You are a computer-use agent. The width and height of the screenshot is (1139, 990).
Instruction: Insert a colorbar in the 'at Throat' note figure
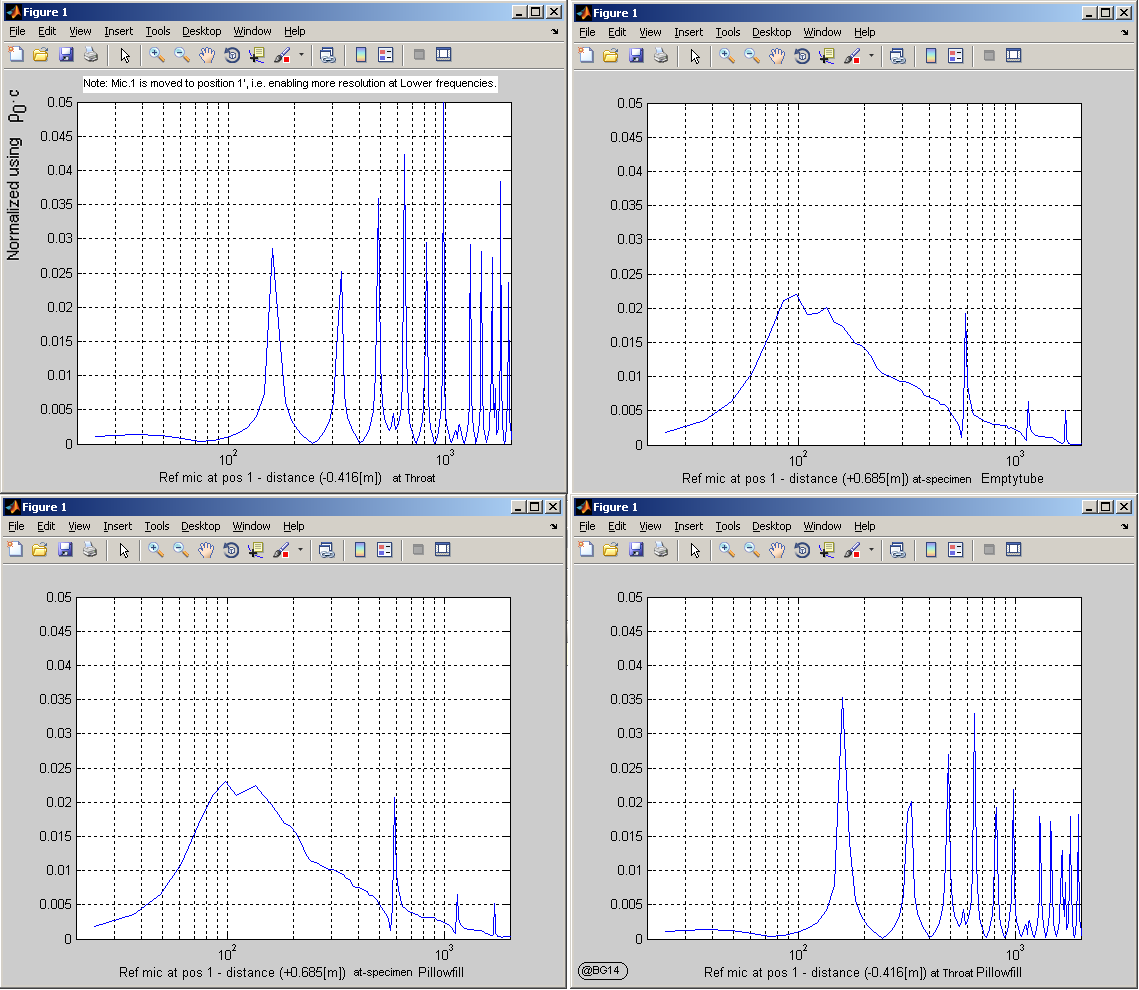pos(361,54)
